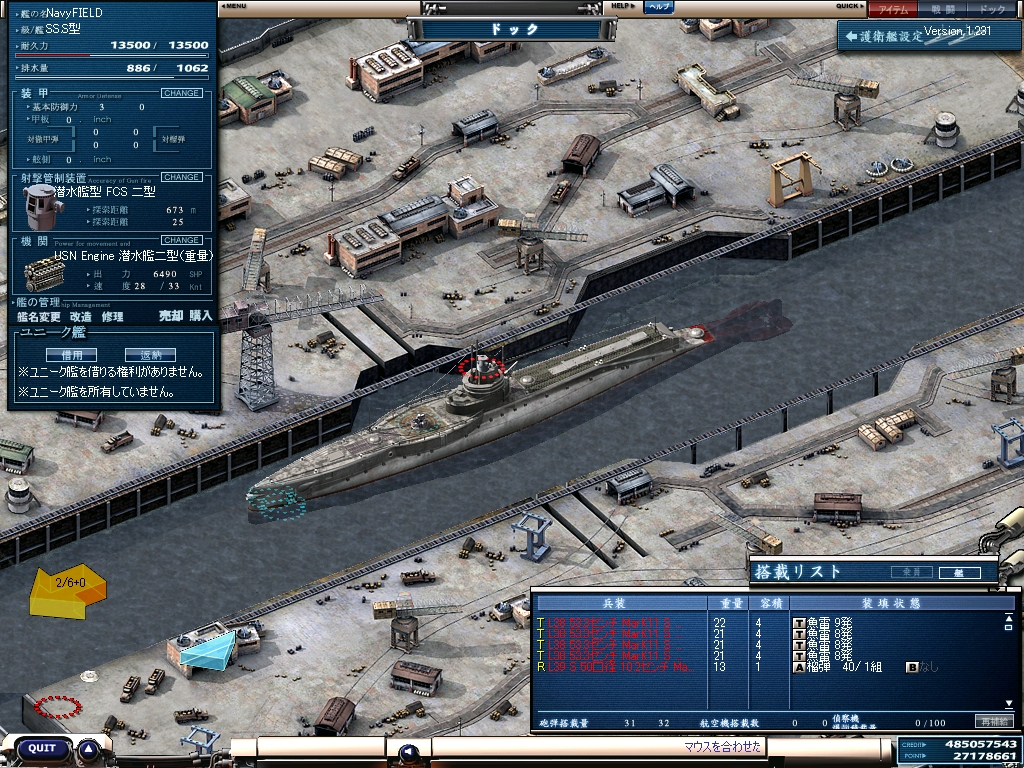
Task: Click the round icon in bottom bar
Action: coord(409,752)
